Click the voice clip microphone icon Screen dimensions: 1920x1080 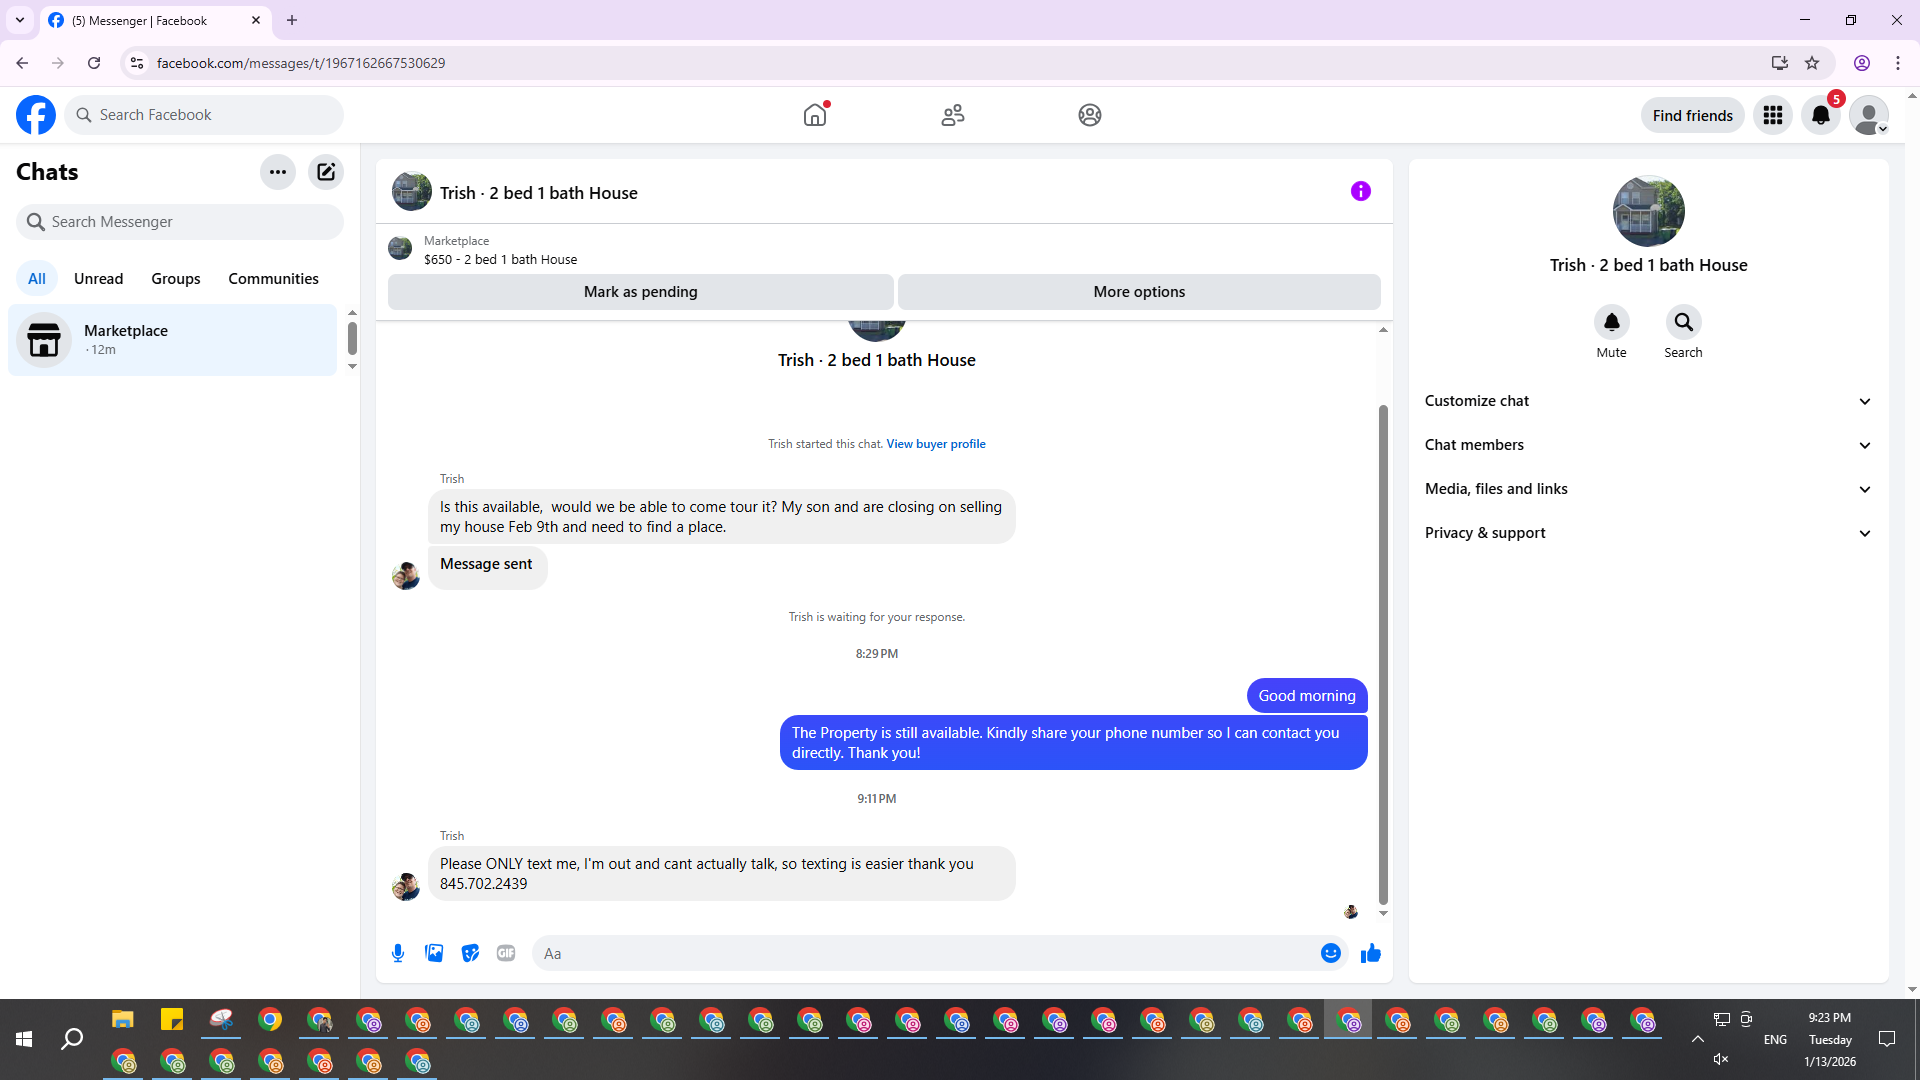[398, 953]
